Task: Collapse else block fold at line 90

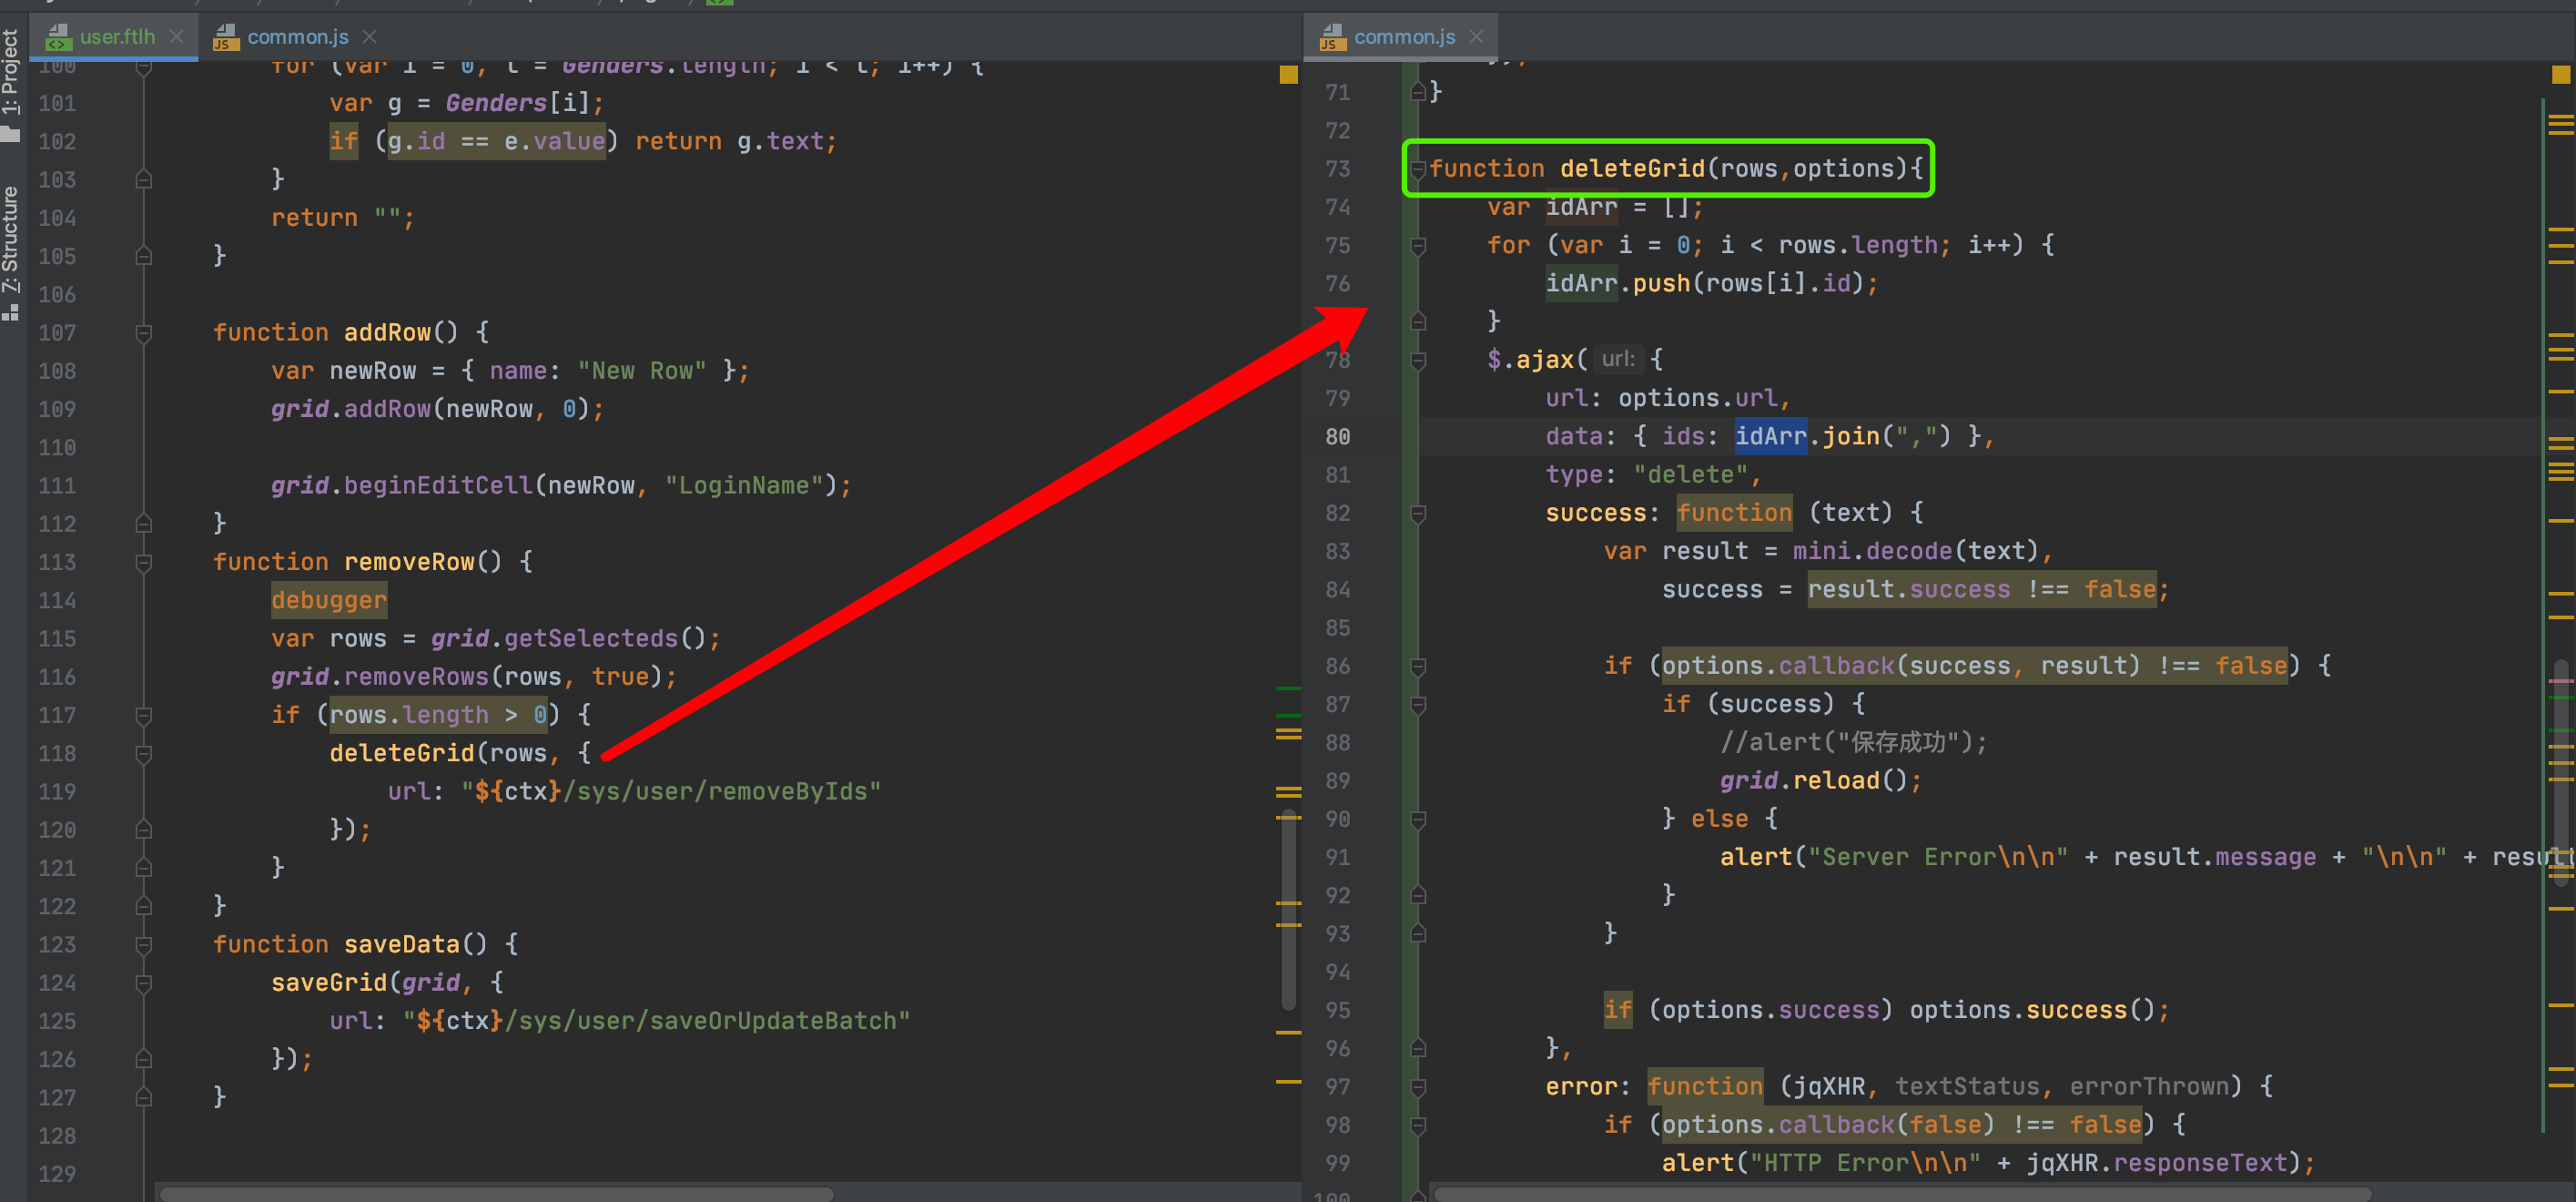Action: (x=1417, y=820)
